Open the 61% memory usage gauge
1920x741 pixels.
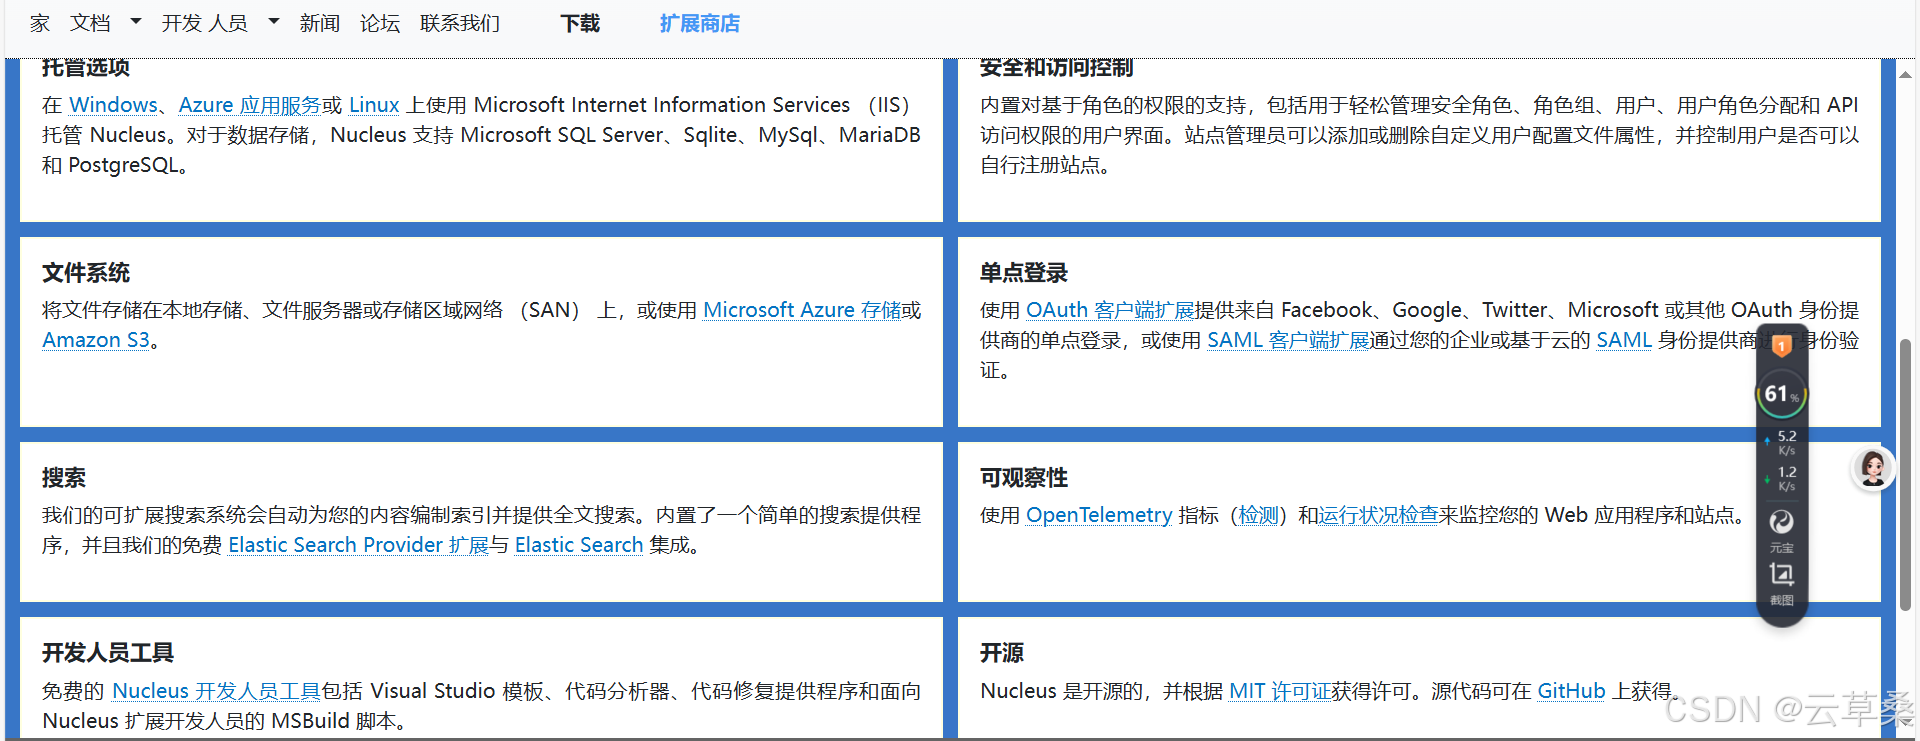click(1781, 394)
